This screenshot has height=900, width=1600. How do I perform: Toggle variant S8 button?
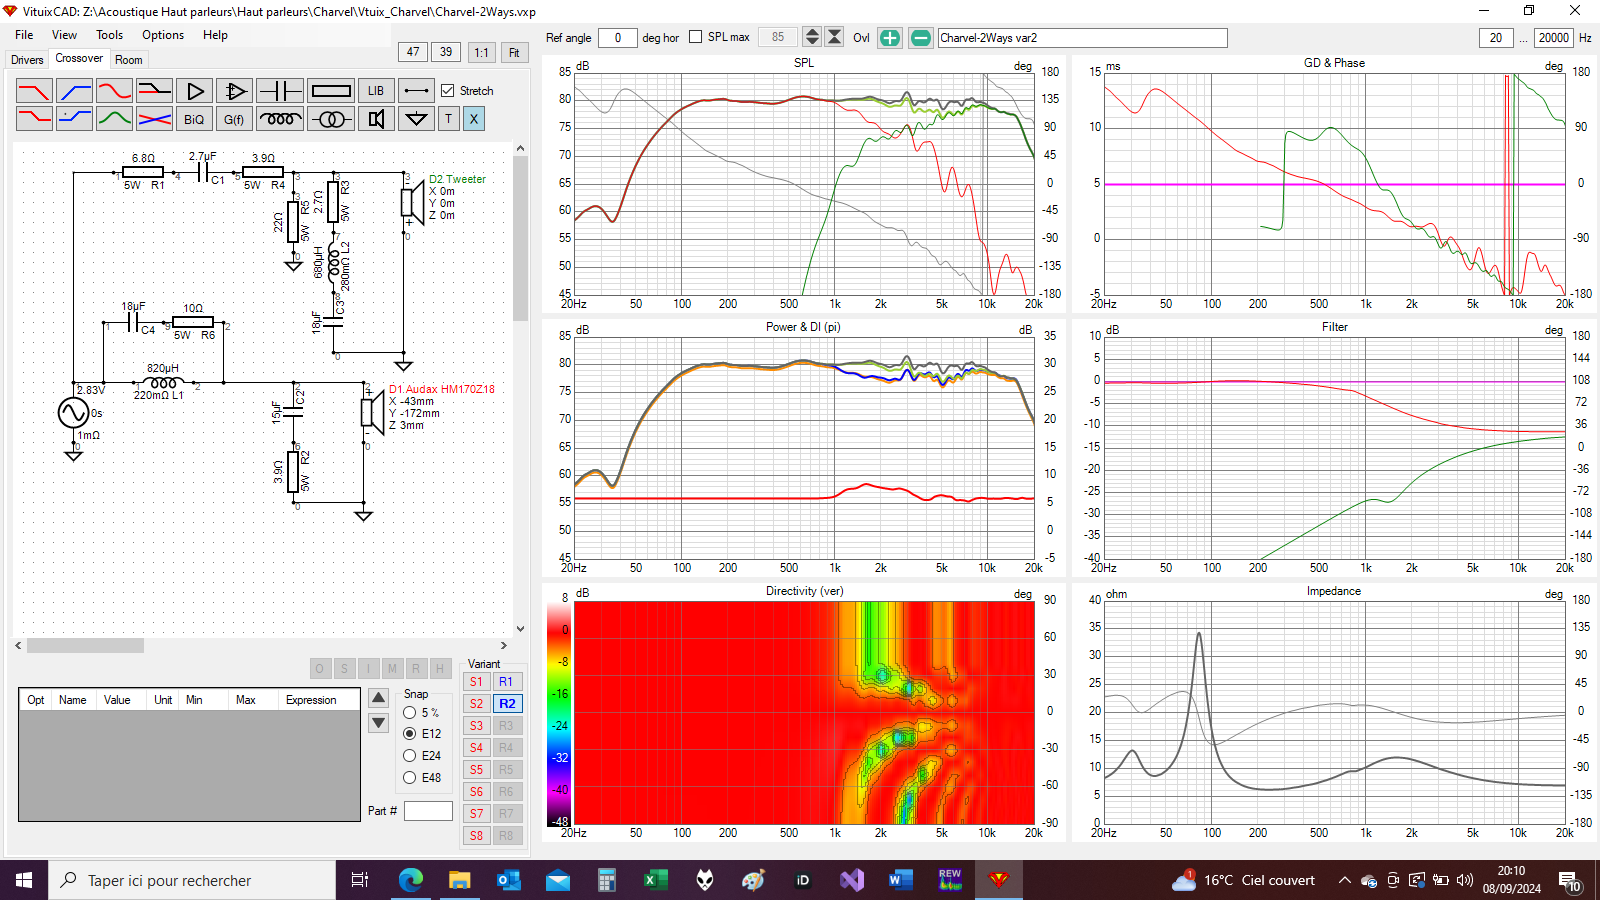point(476,836)
